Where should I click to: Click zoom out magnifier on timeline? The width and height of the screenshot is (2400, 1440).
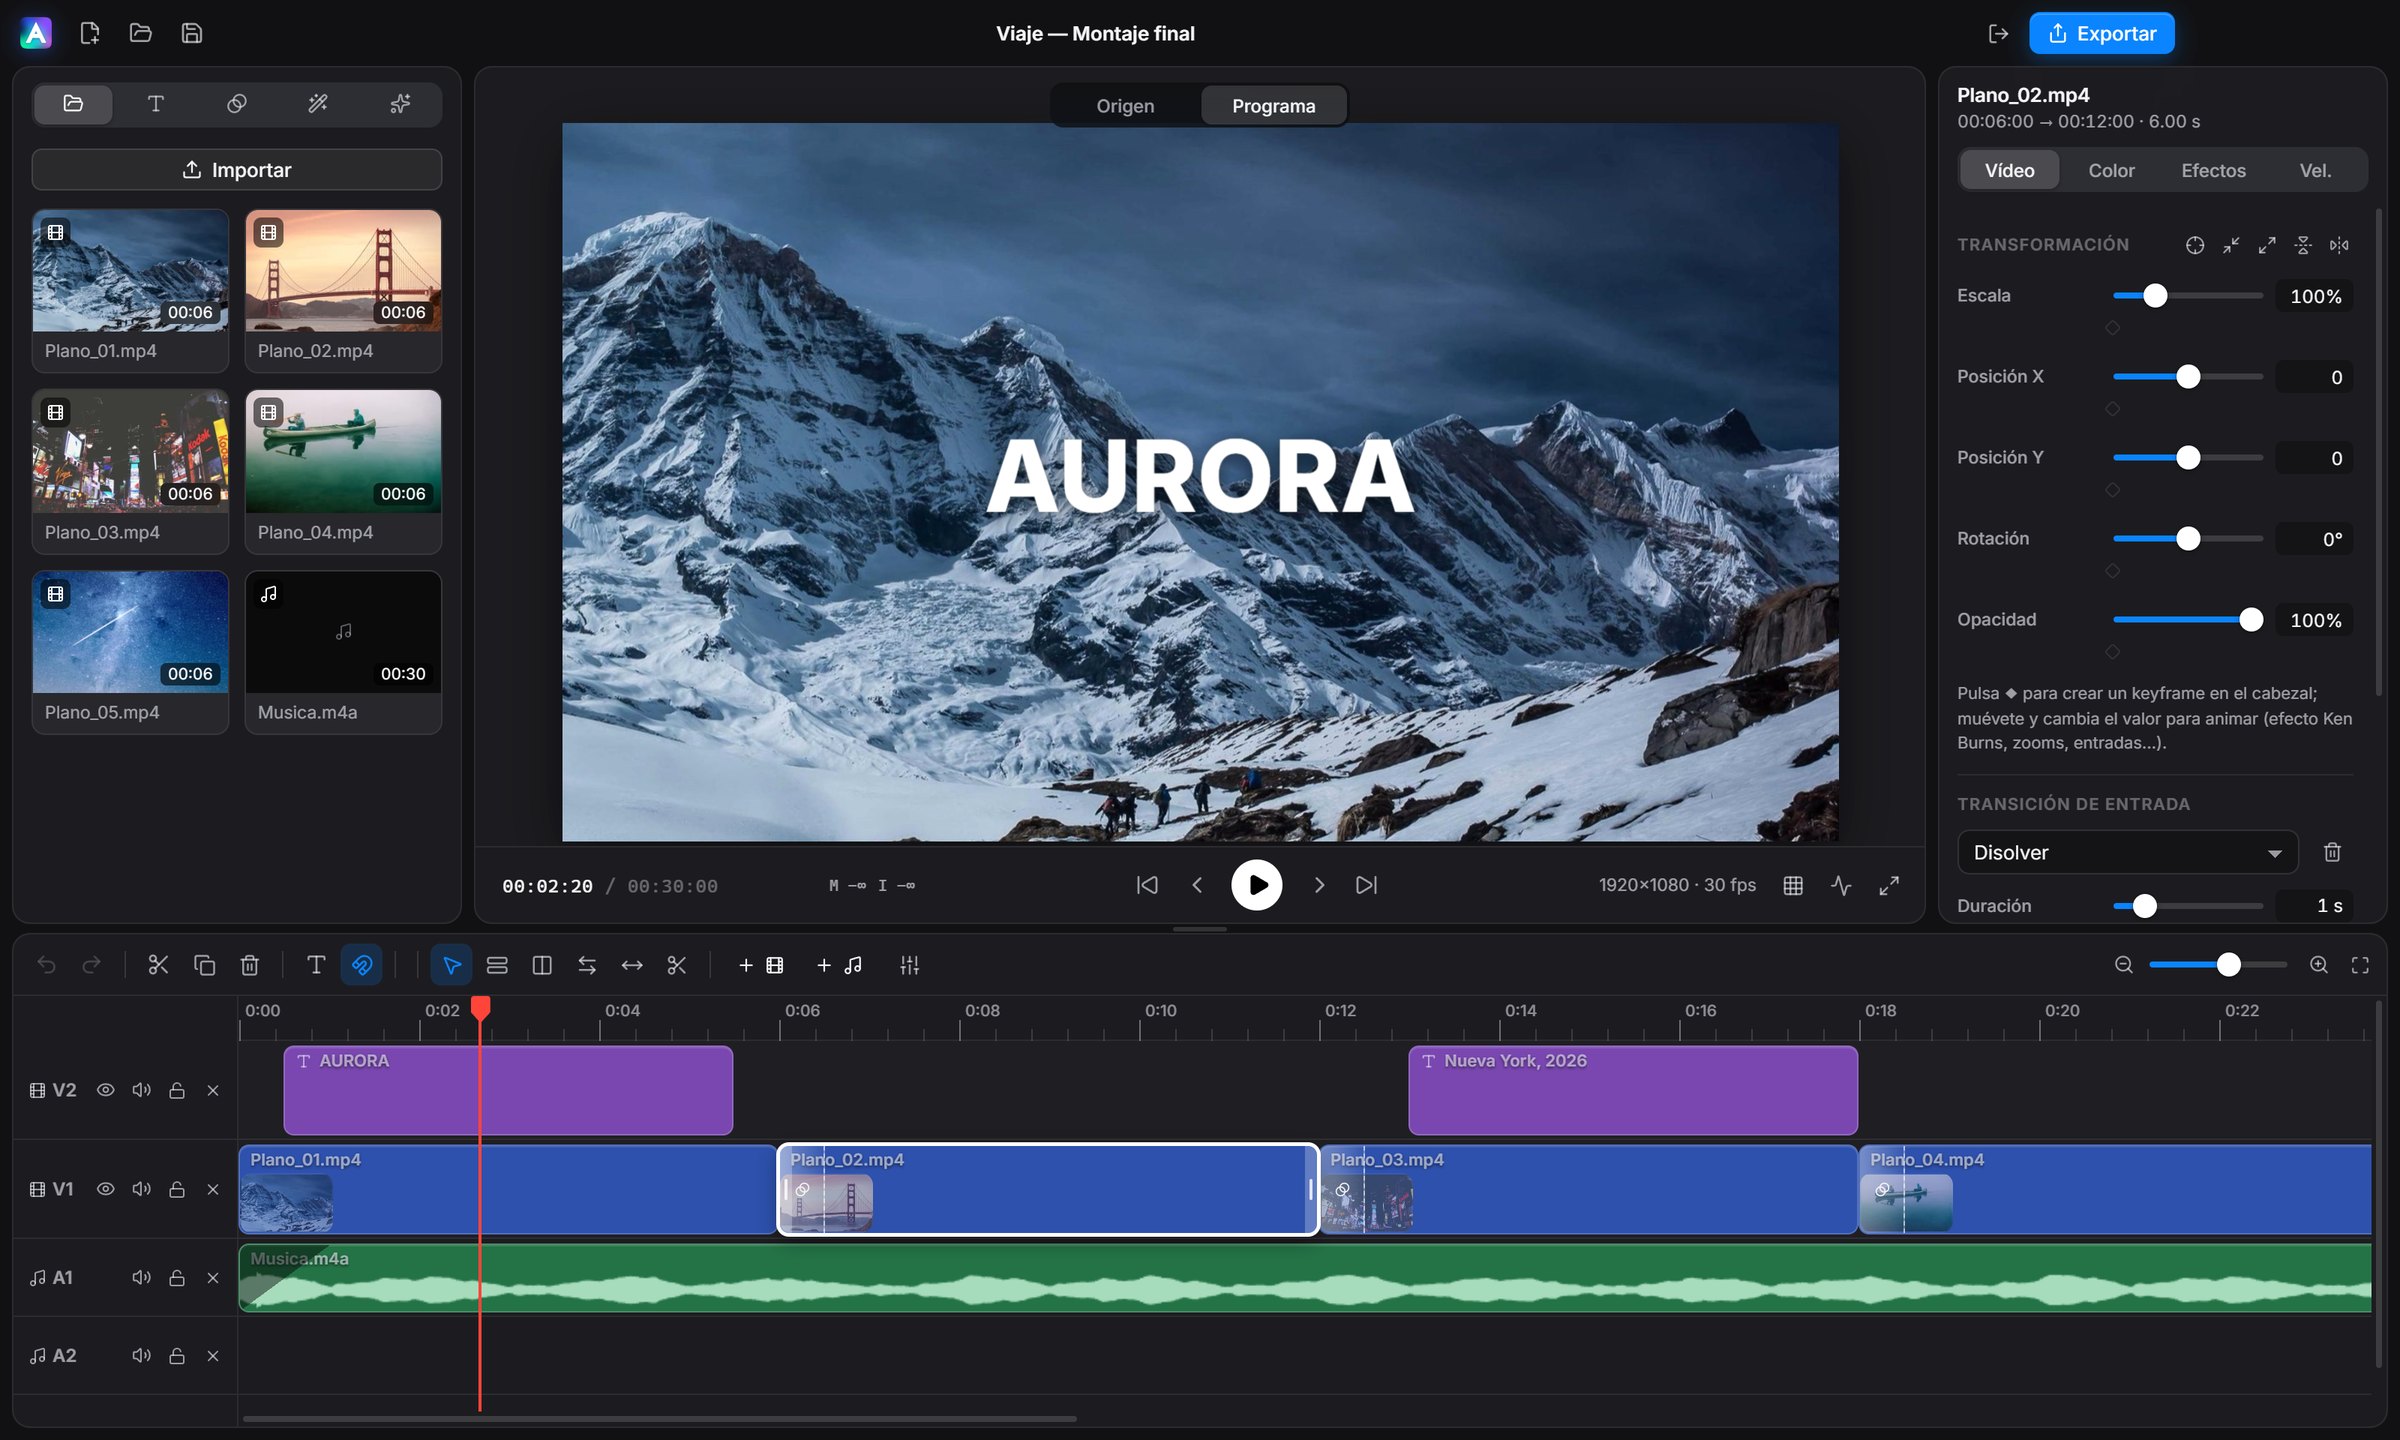click(x=2124, y=965)
